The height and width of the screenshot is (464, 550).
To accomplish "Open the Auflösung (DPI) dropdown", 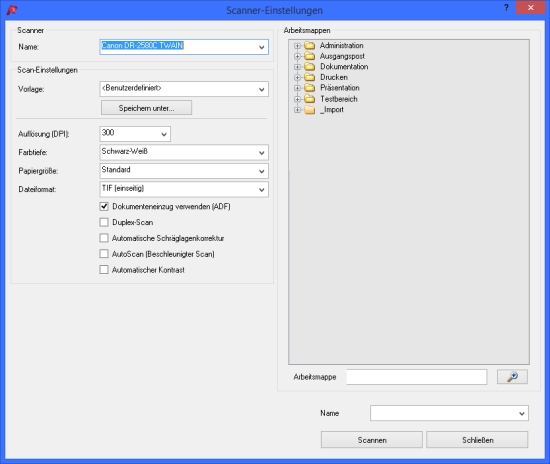I will pyautogui.click(x=135, y=134).
